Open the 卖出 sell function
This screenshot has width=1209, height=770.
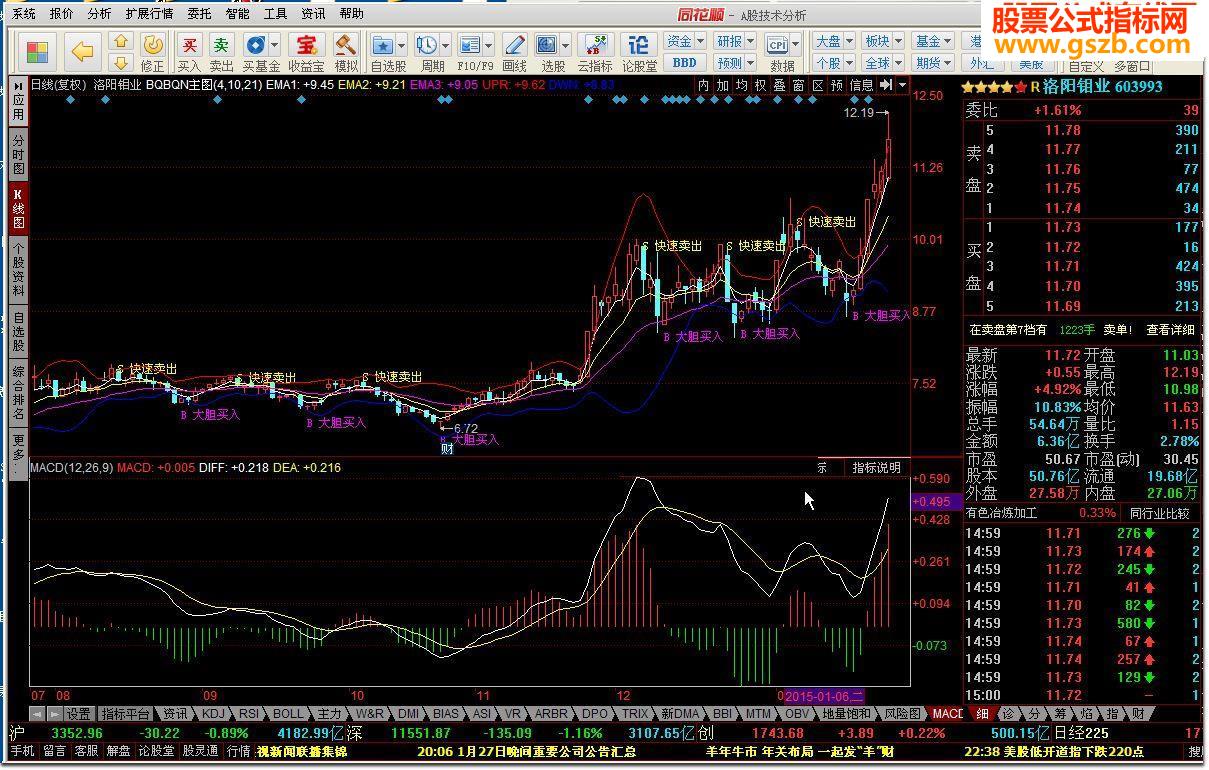coord(221,52)
